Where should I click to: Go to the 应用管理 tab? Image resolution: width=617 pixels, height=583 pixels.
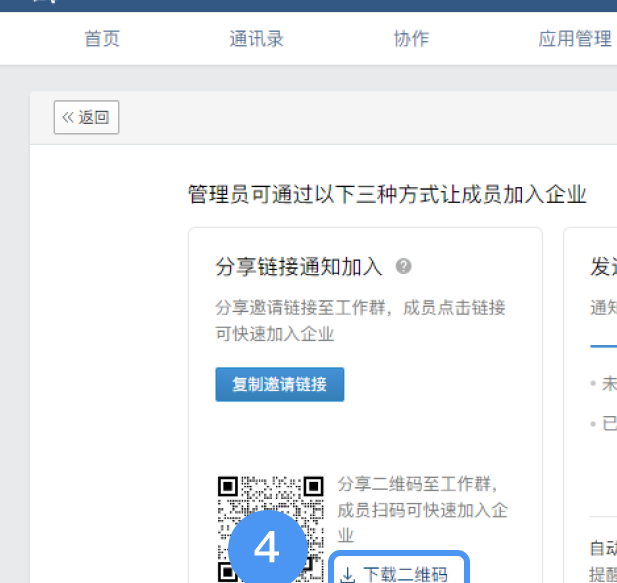click(x=575, y=39)
